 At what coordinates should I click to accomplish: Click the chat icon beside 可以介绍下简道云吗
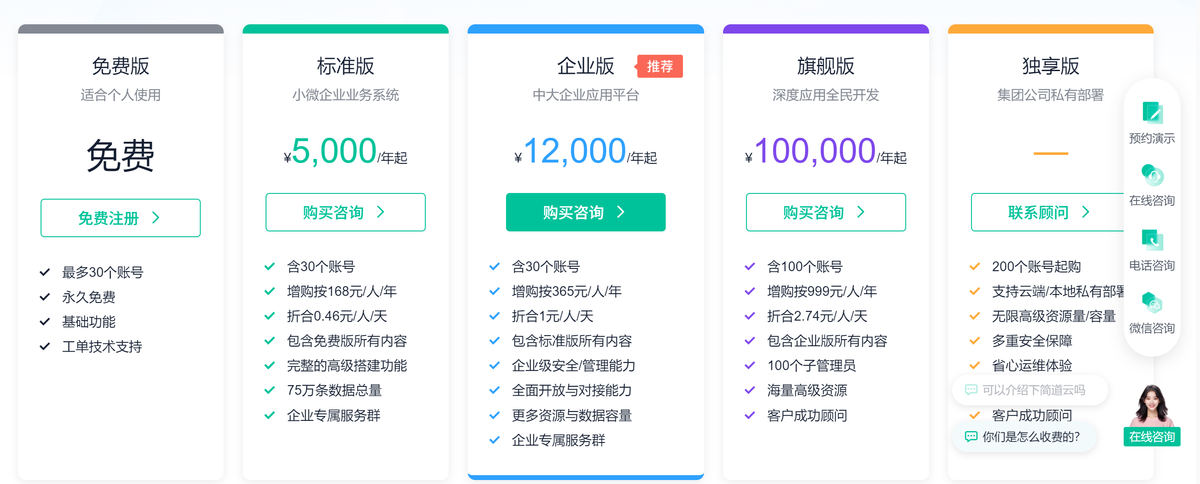coord(971,390)
